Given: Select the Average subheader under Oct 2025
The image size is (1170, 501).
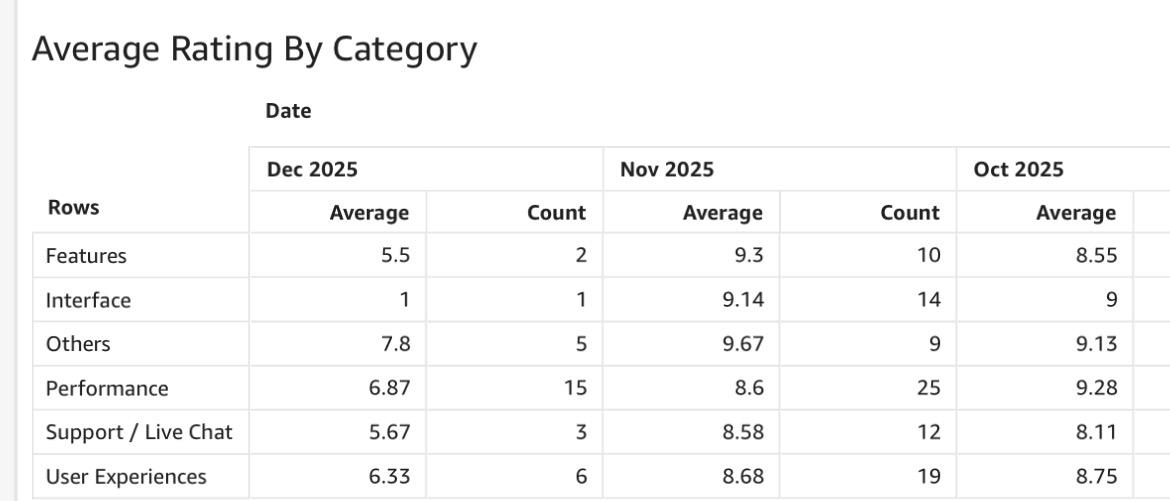Looking at the screenshot, I should [1076, 212].
